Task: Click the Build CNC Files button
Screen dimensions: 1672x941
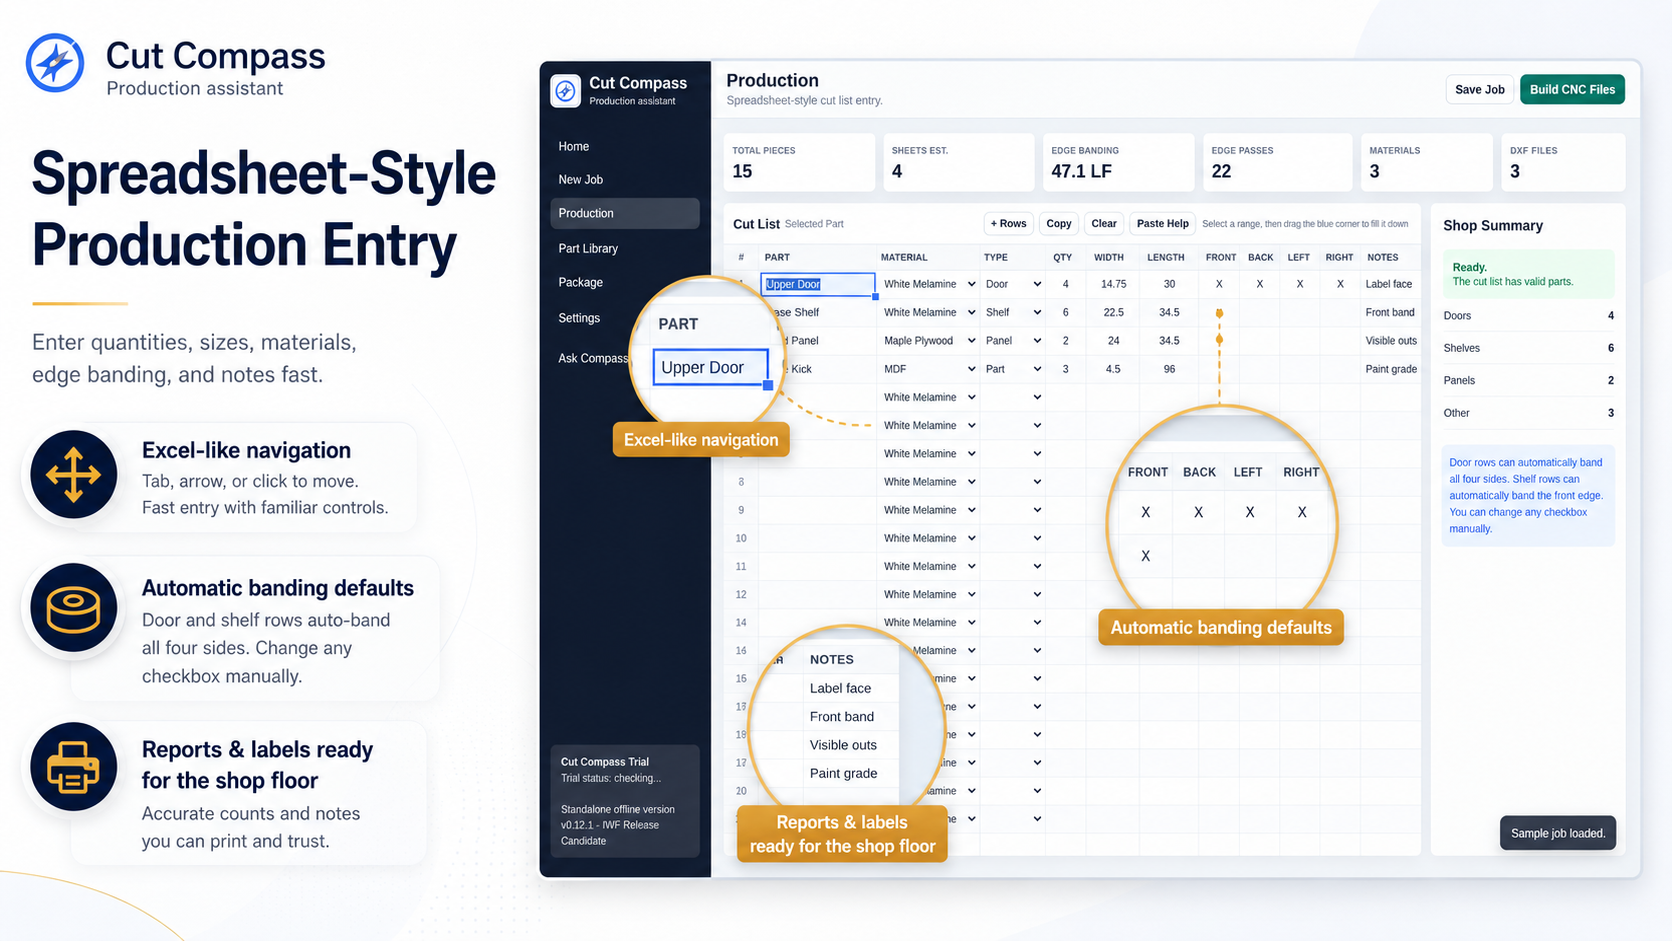Action: coord(1572,89)
